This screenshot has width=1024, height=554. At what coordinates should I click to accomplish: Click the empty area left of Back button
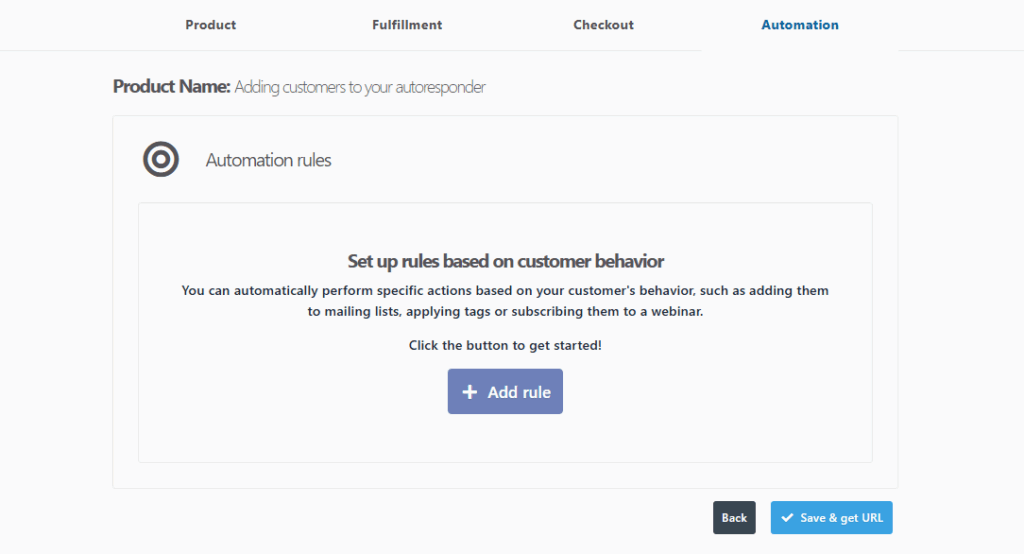point(400,518)
